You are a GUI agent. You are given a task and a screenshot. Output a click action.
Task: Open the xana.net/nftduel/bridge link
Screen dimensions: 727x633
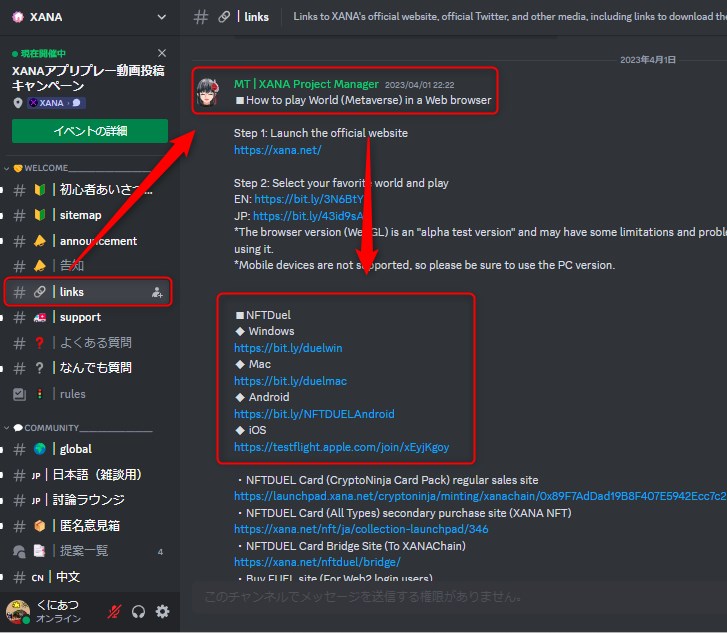pyautogui.click(x=317, y=562)
